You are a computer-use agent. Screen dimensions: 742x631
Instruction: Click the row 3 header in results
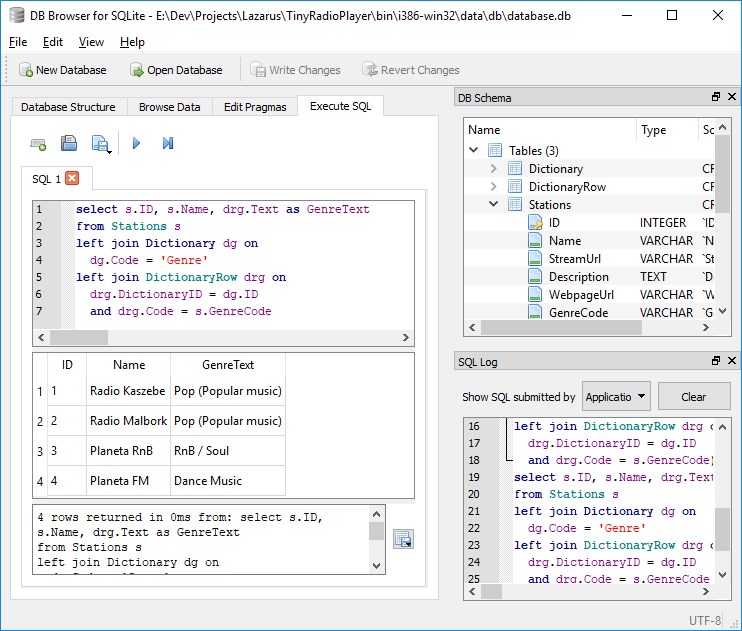[x=40, y=451]
